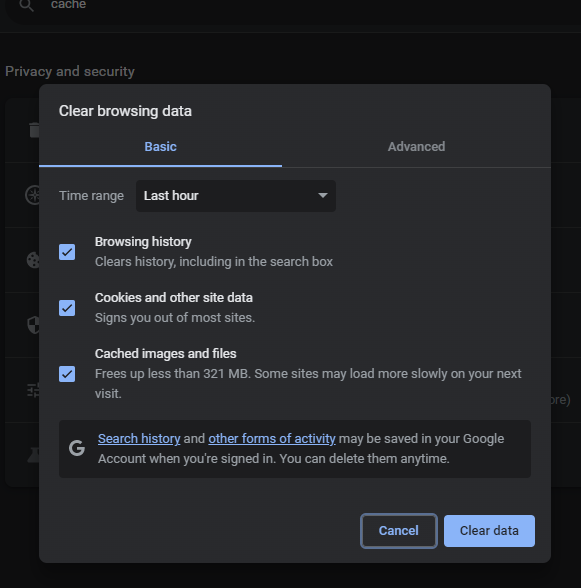
Task: Open the Time range dropdown
Action: pyautogui.click(x=236, y=196)
